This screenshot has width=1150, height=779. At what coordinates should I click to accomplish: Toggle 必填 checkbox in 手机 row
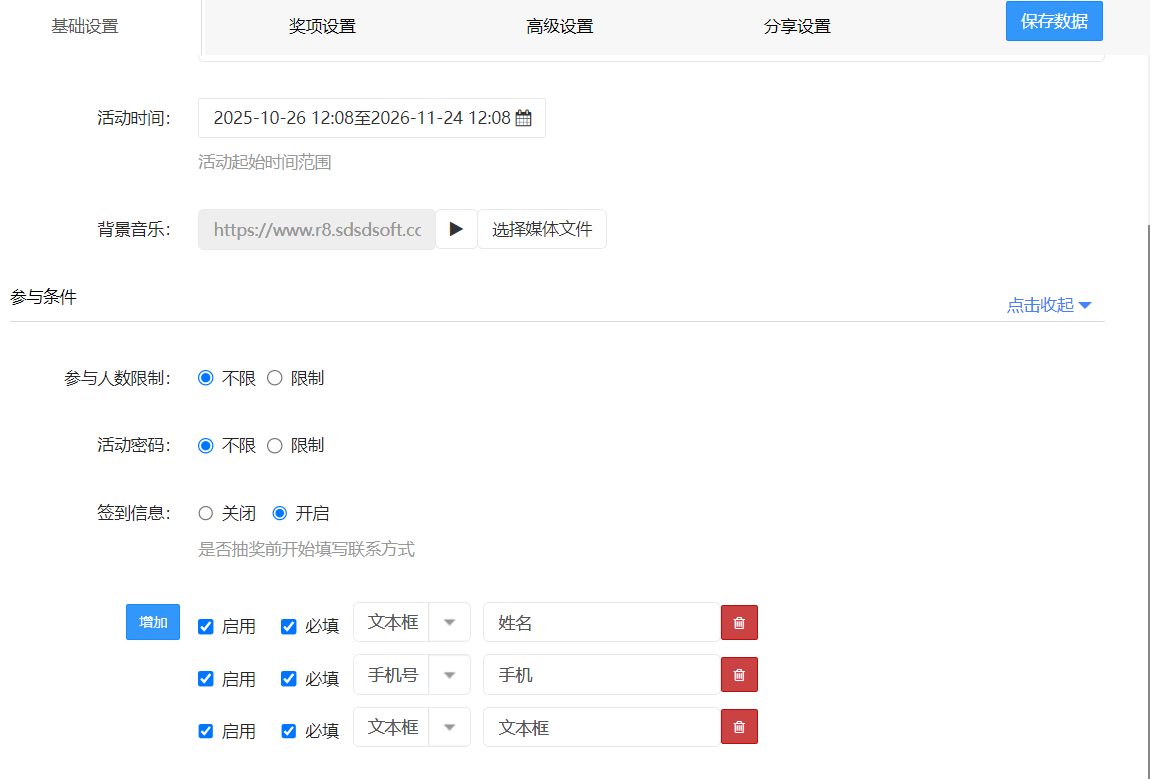click(288, 679)
